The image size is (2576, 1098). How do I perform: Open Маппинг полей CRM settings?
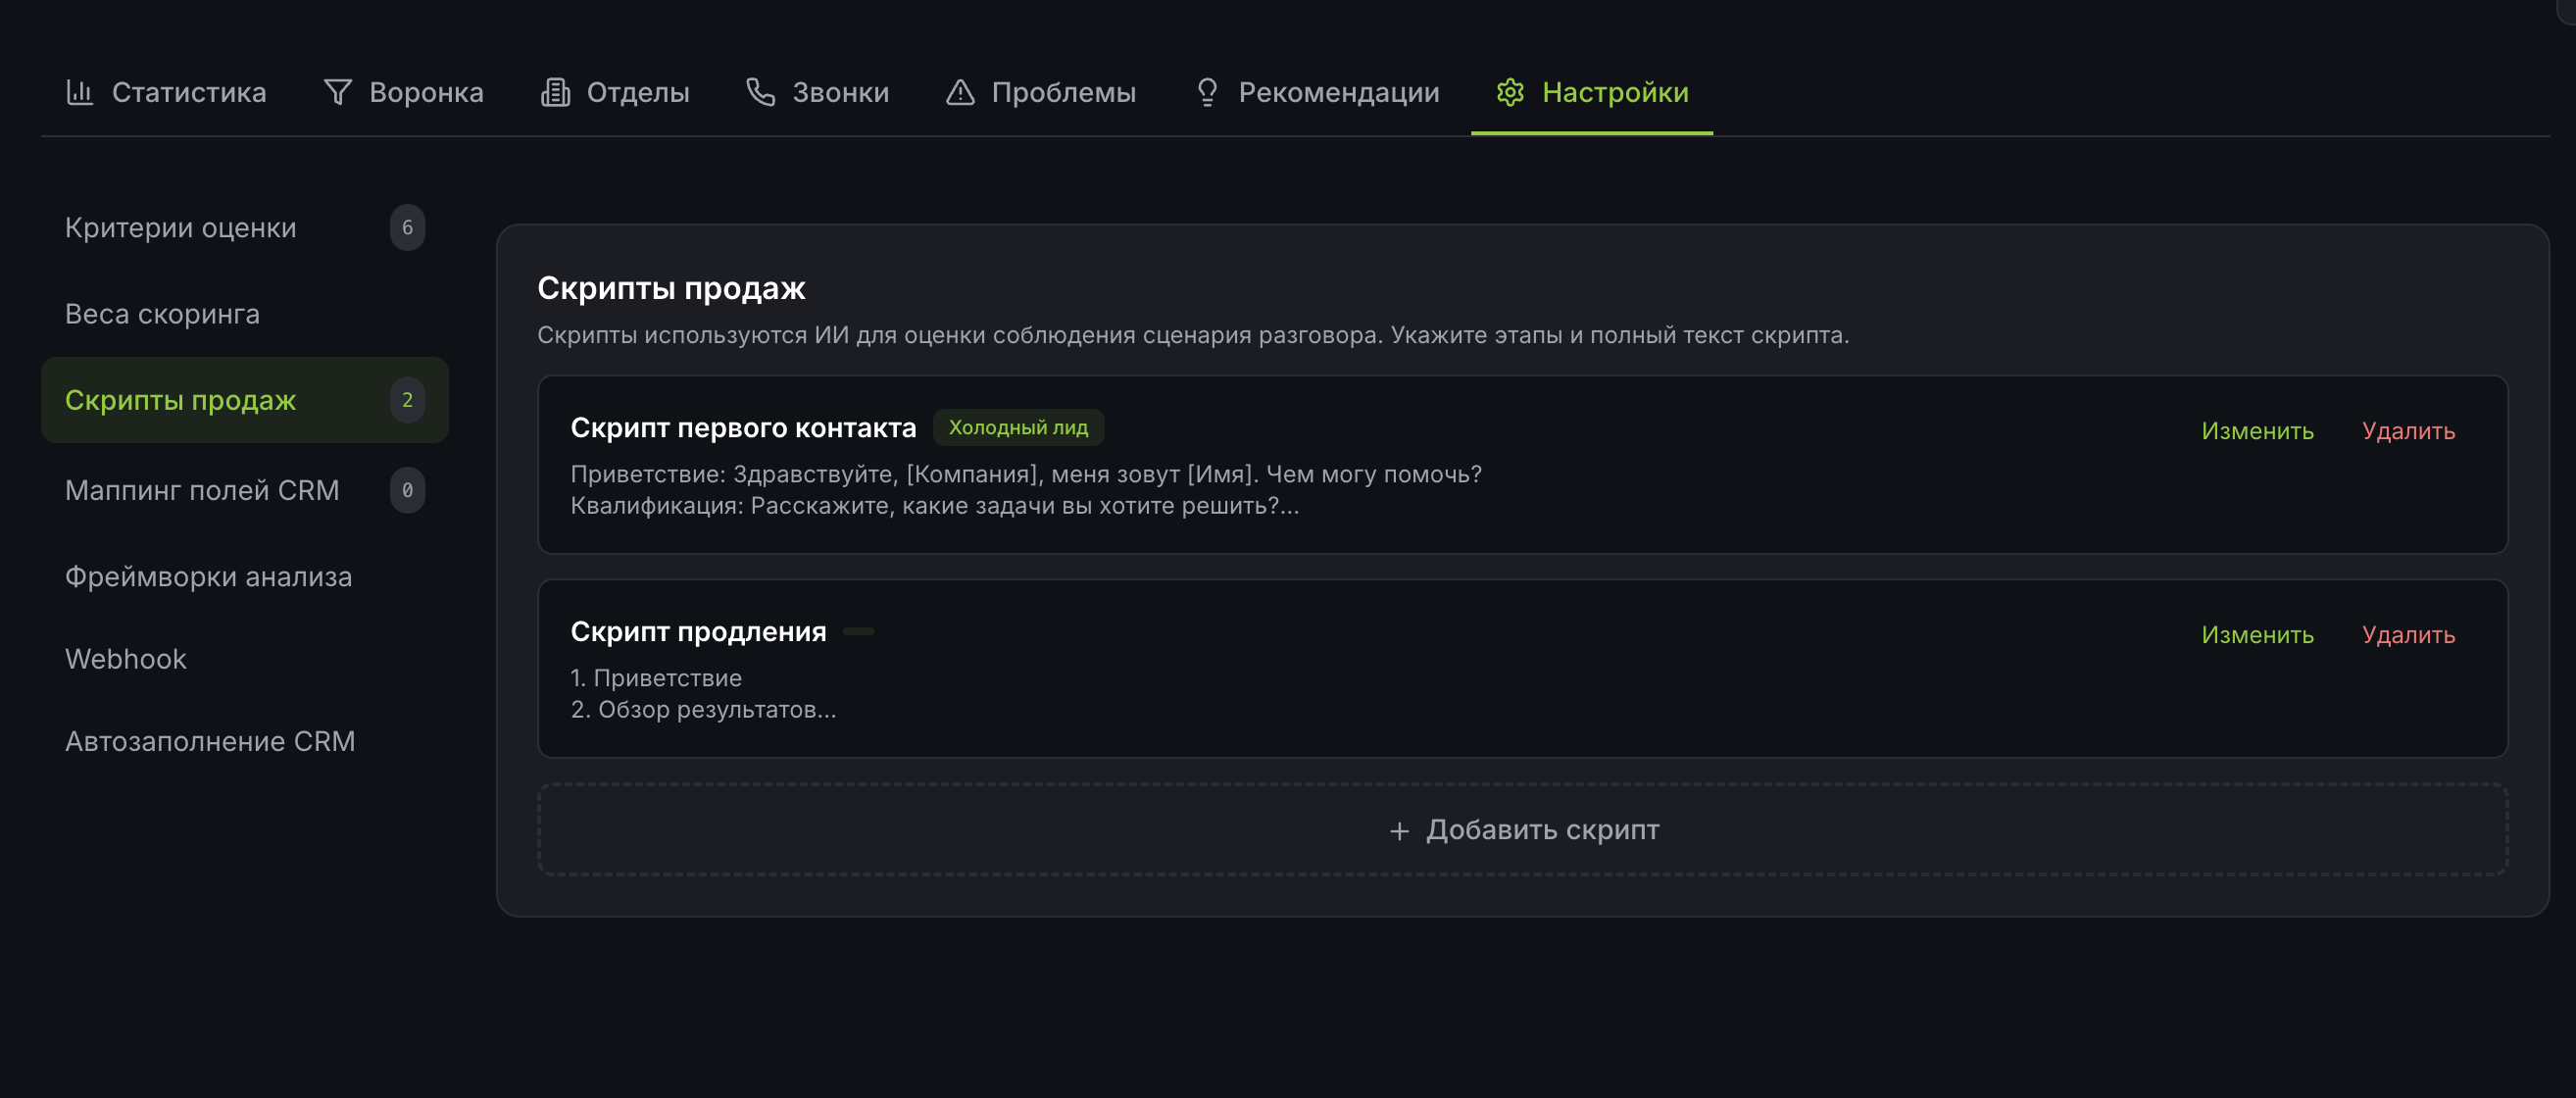tap(203, 490)
